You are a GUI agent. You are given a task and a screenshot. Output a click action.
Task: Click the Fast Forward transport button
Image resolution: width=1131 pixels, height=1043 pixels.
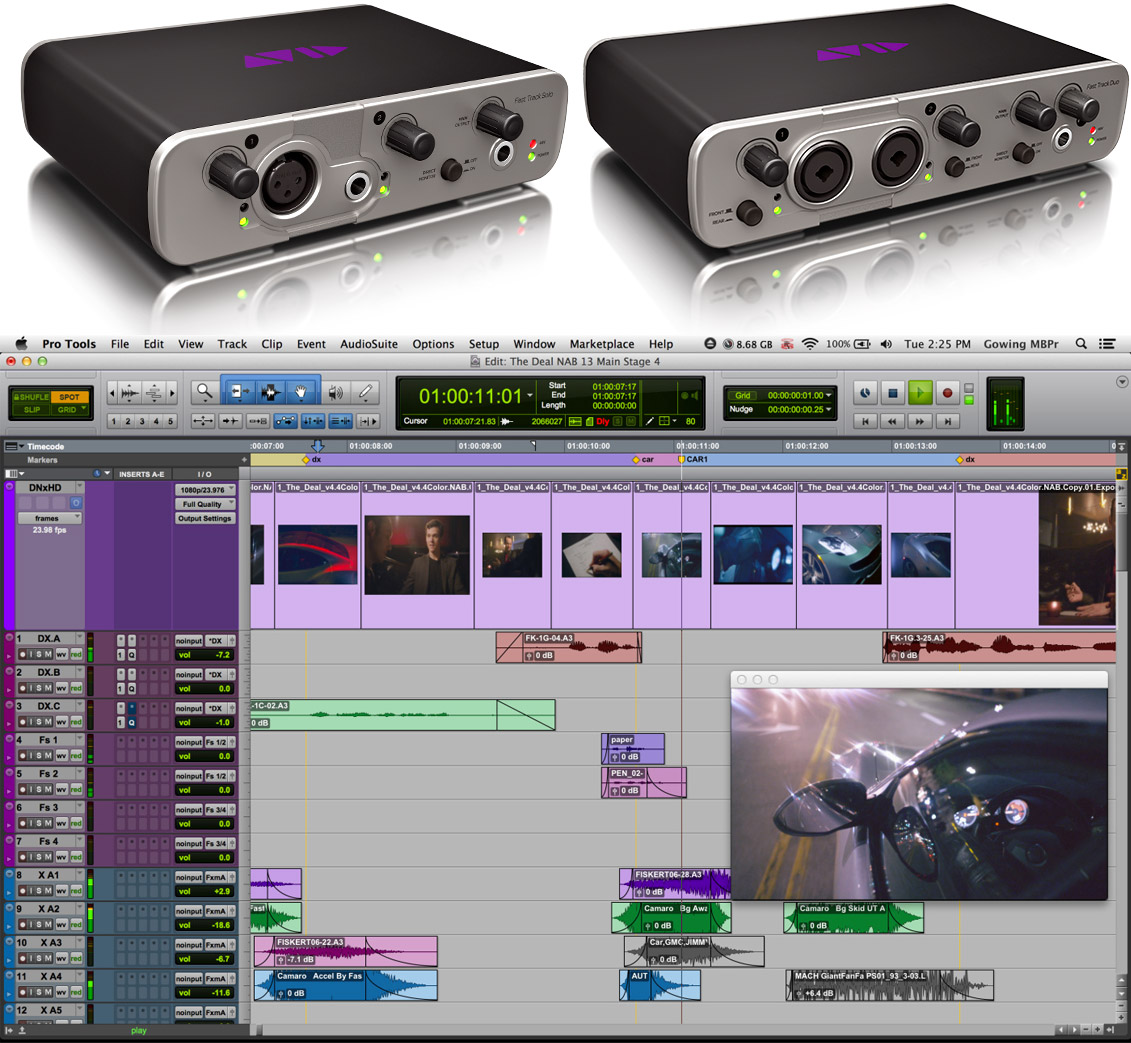(921, 421)
